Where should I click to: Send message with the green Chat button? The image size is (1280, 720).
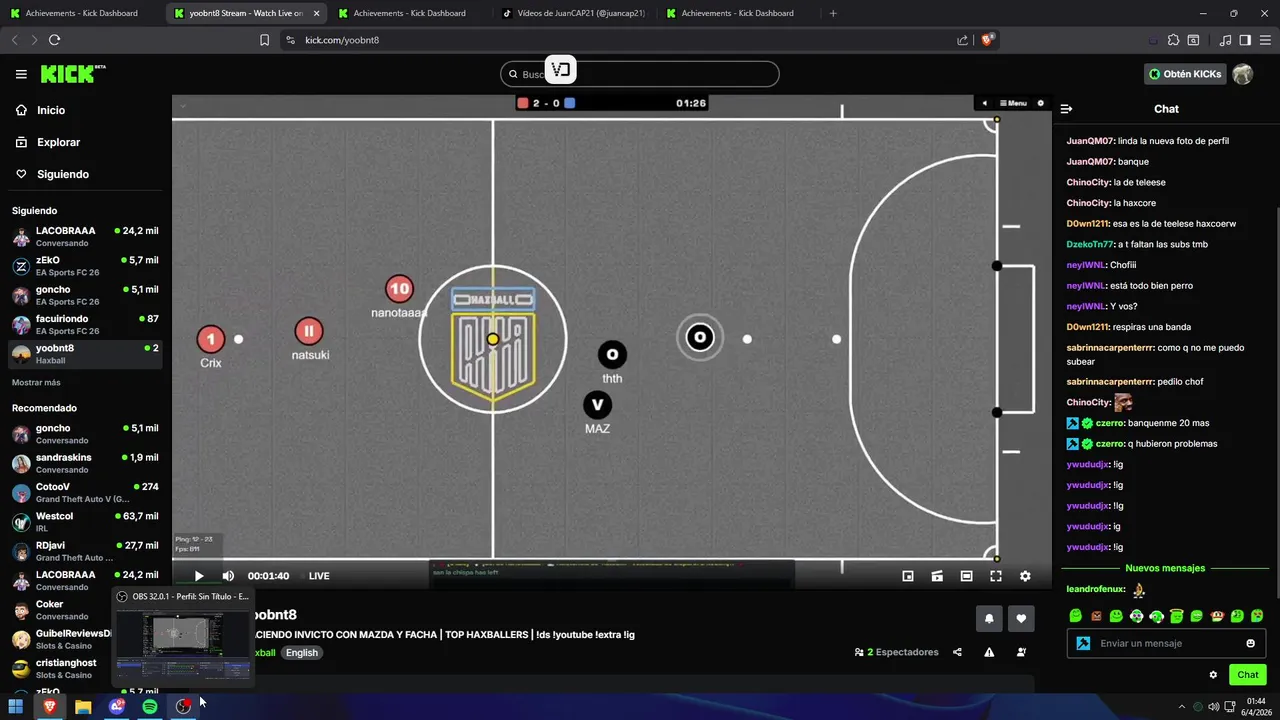click(x=1247, y=675)
